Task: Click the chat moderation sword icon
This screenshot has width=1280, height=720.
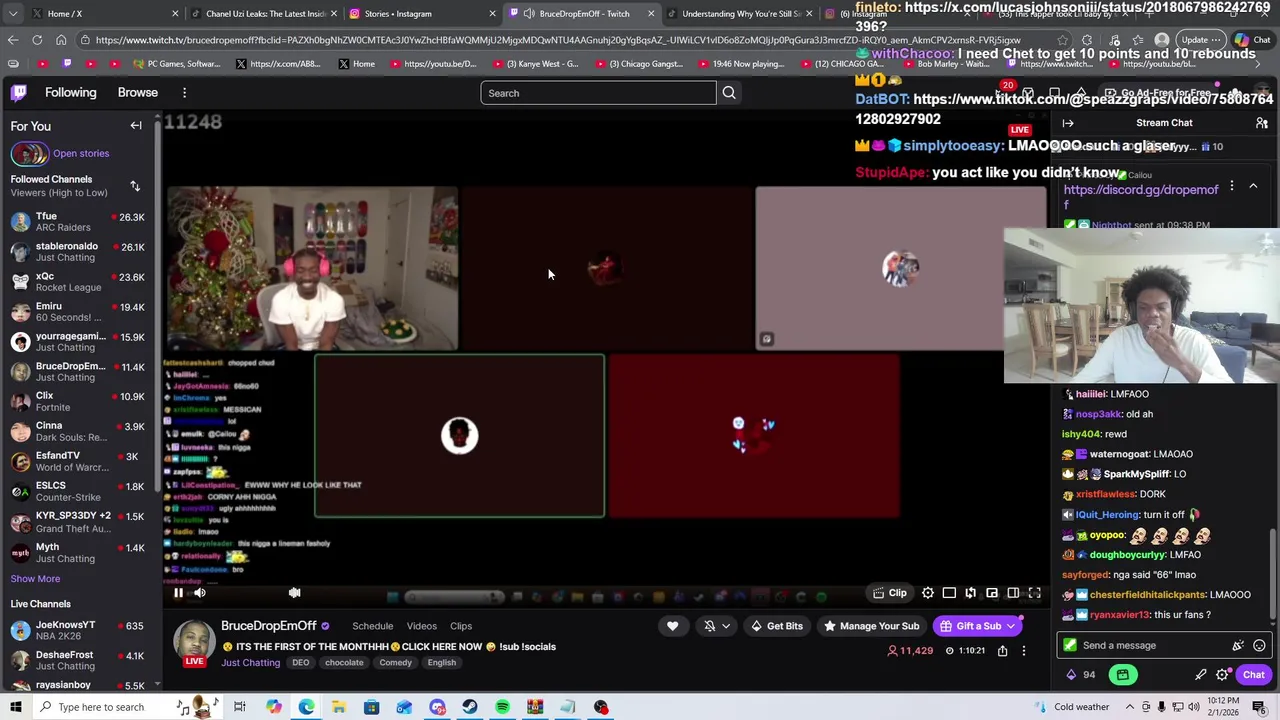Action: [1201, 675]
